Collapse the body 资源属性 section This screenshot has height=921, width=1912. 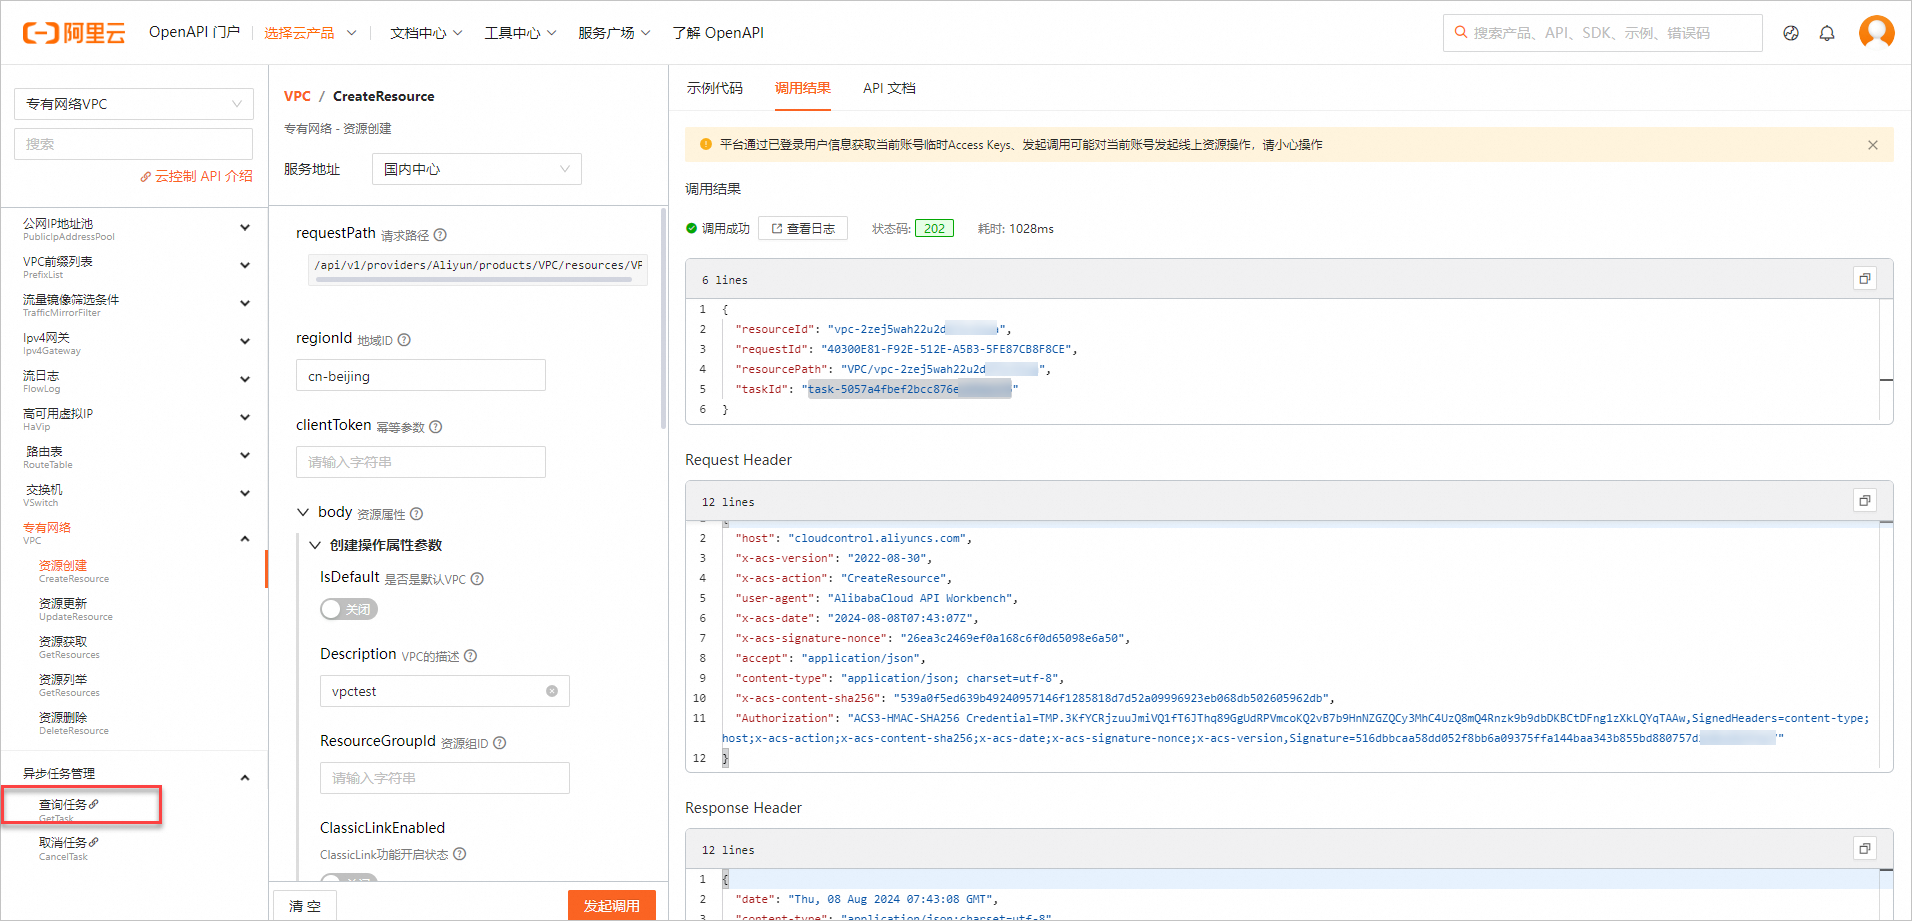pyautogui.click(x=303, y=512)
